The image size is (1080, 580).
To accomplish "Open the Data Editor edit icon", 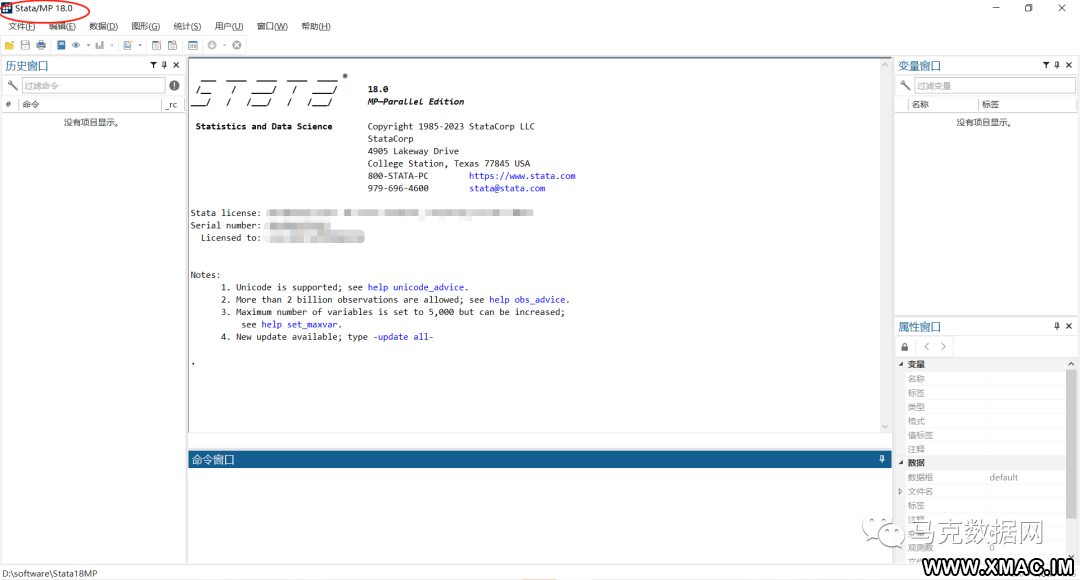I will 157,45.
